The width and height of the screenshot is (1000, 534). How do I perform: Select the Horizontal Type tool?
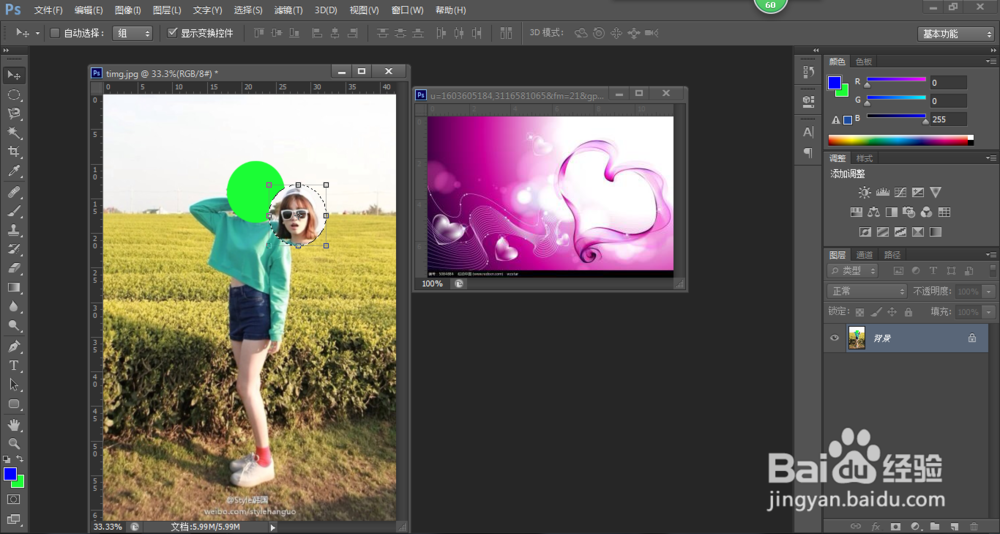coord(13,366)
